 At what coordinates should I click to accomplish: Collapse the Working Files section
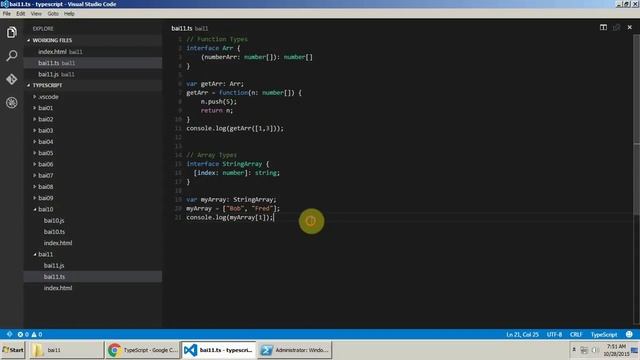pyautogui.click(x=93, y=40)
